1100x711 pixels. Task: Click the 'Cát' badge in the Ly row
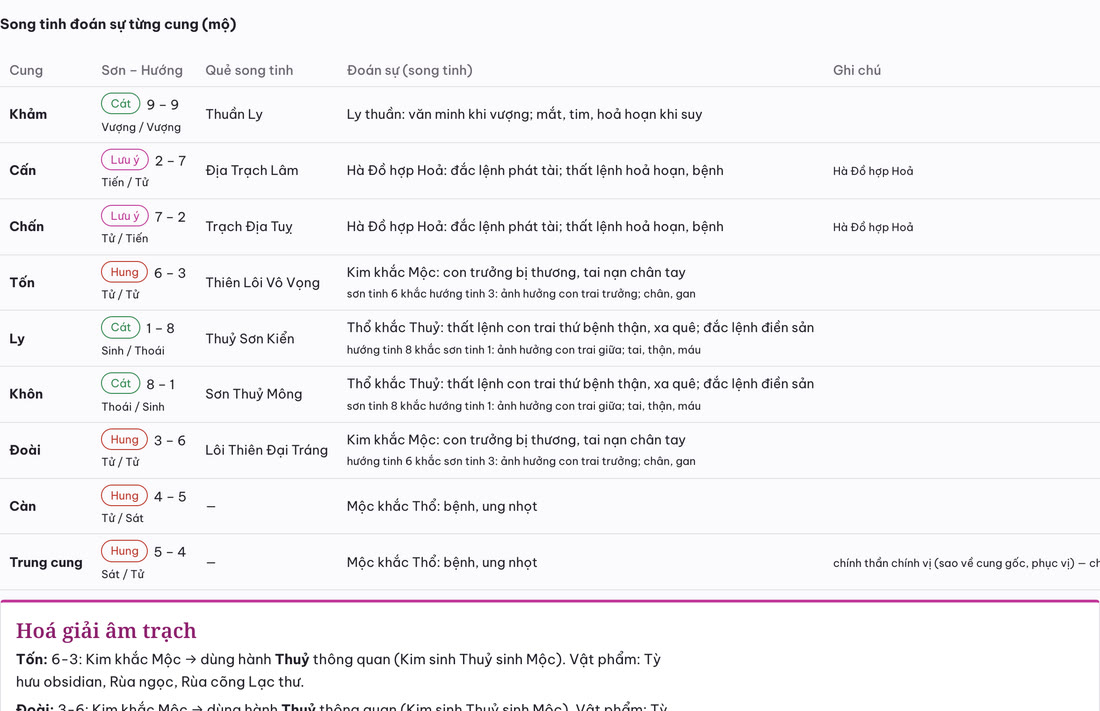(121, 327)
